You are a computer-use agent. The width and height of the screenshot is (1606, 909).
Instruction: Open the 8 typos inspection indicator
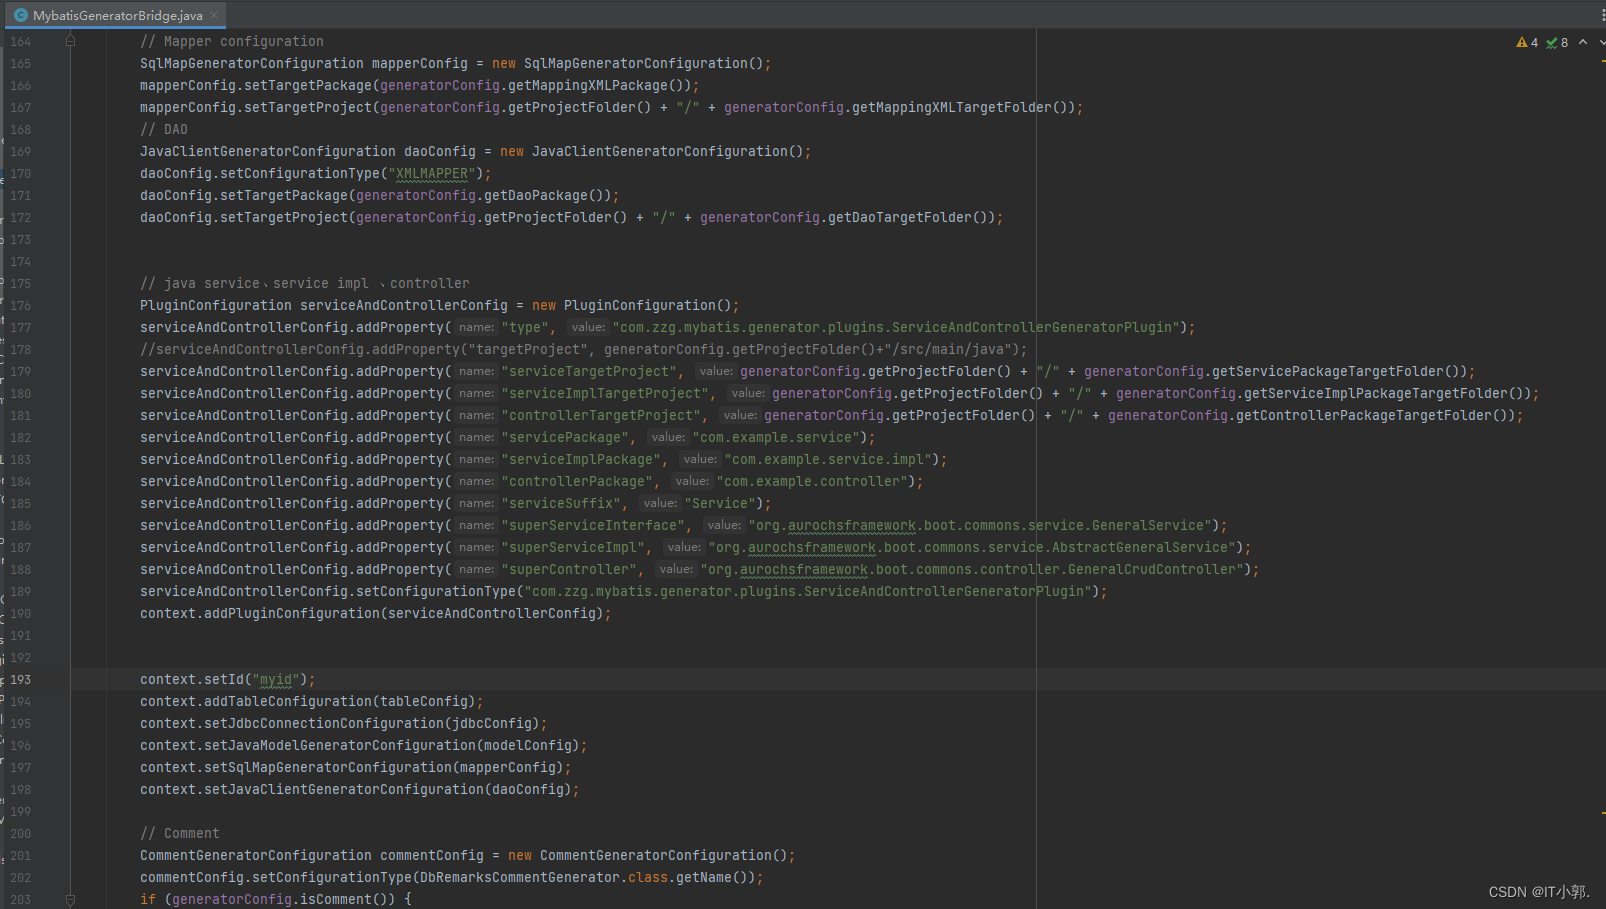[x=1557, y=42]
